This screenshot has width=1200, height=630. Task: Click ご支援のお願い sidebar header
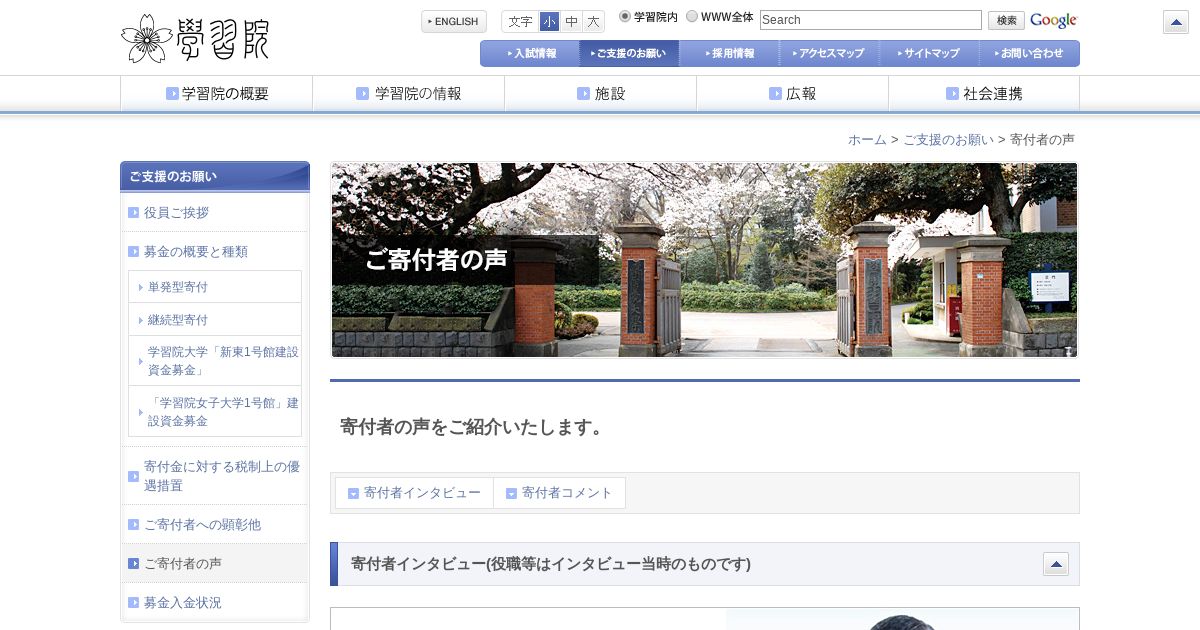point(215,176)
